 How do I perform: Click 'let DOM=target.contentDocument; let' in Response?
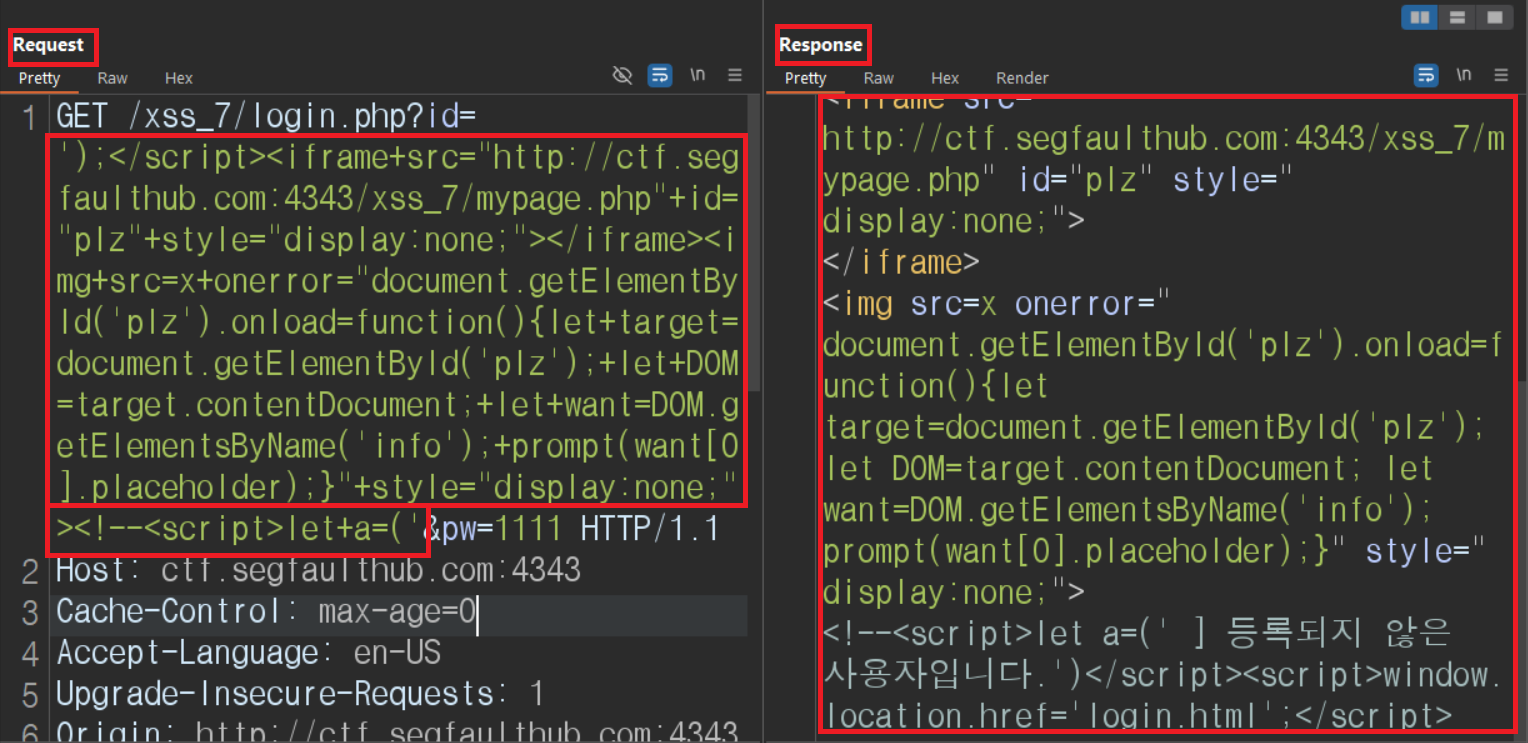click(x=1128, y=469)
